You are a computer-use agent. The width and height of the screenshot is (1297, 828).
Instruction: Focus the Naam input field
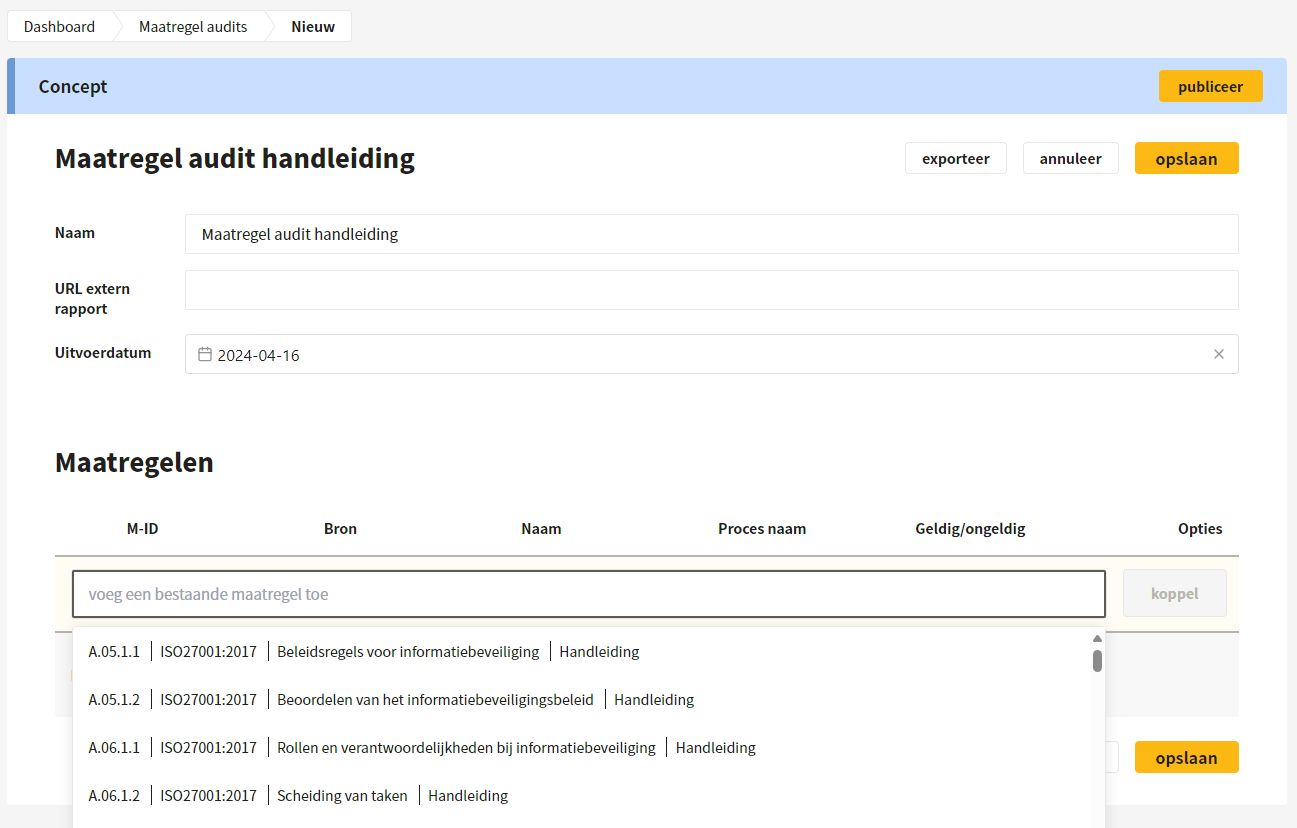[x=711, y=234]
